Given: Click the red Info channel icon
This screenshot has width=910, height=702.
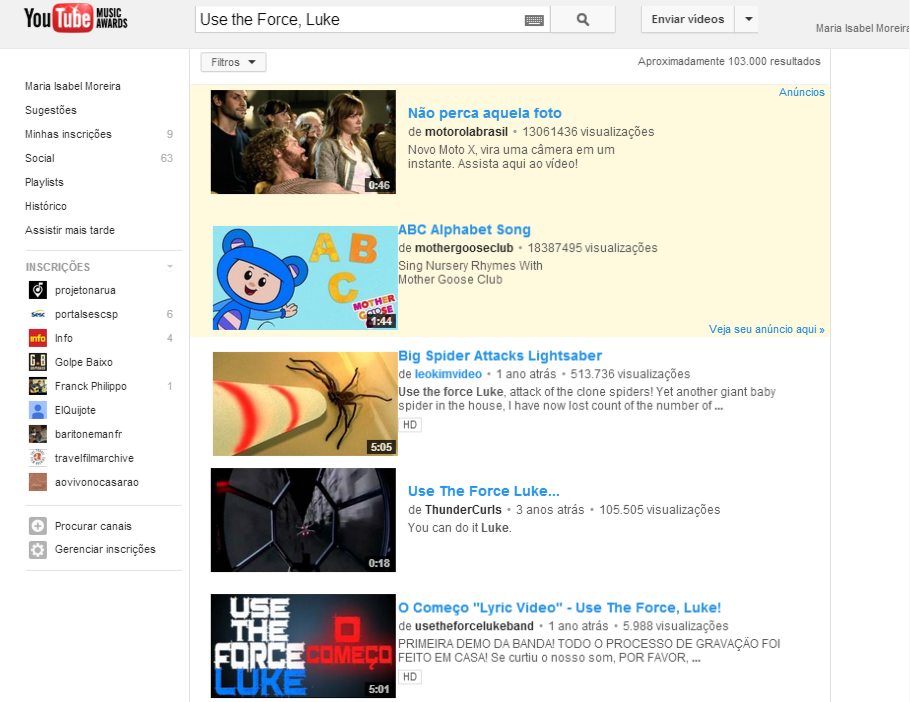Looking at the screenshot, I should click(38, 338).
